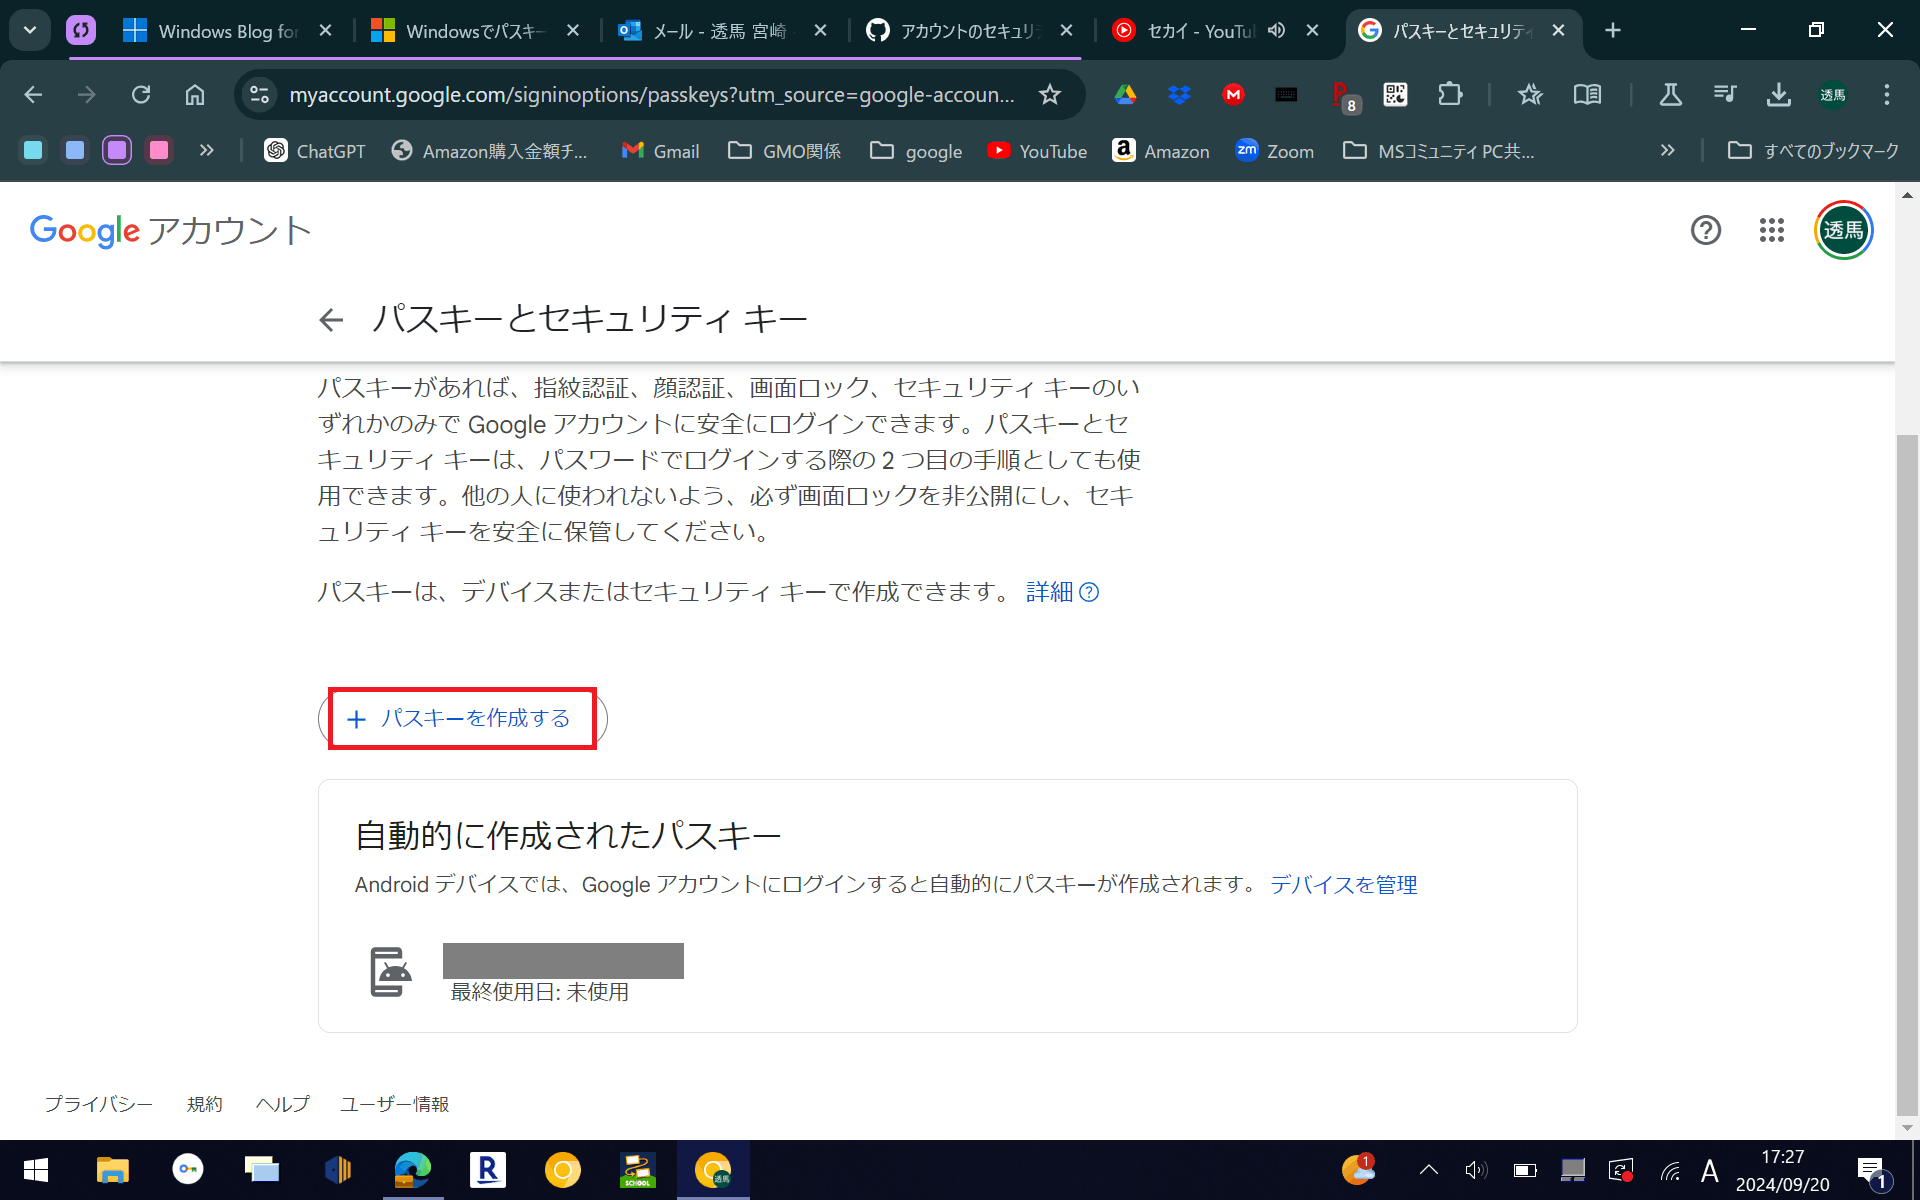The width and height of the screenshot is (1920, 1200).
Task: Expand hidden bookmarks chevron before すべてのブックマーク
Action: [x=1667, y=151]
